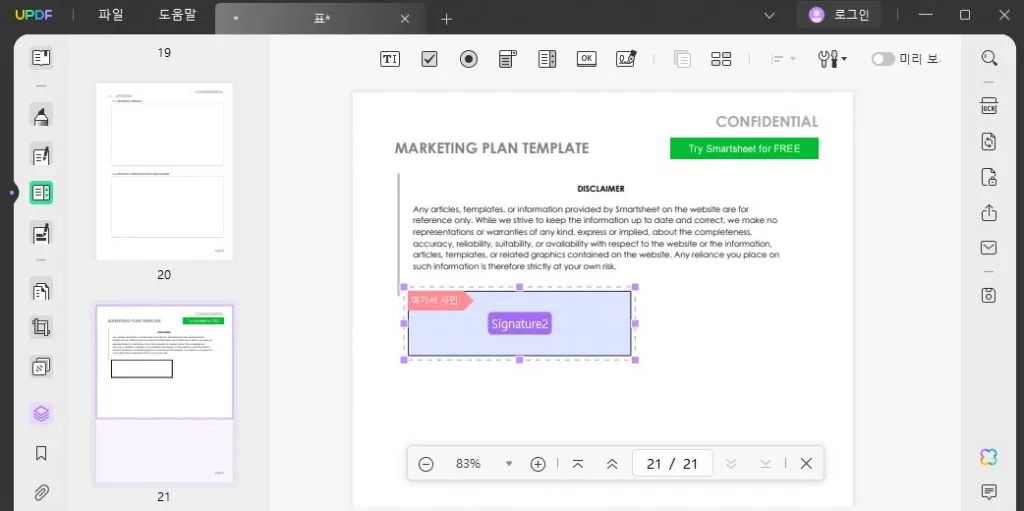Screen dimensions: 1024x511
Task: Open the Page Tools (watermark) icon in sidebar
Action: 41,367
